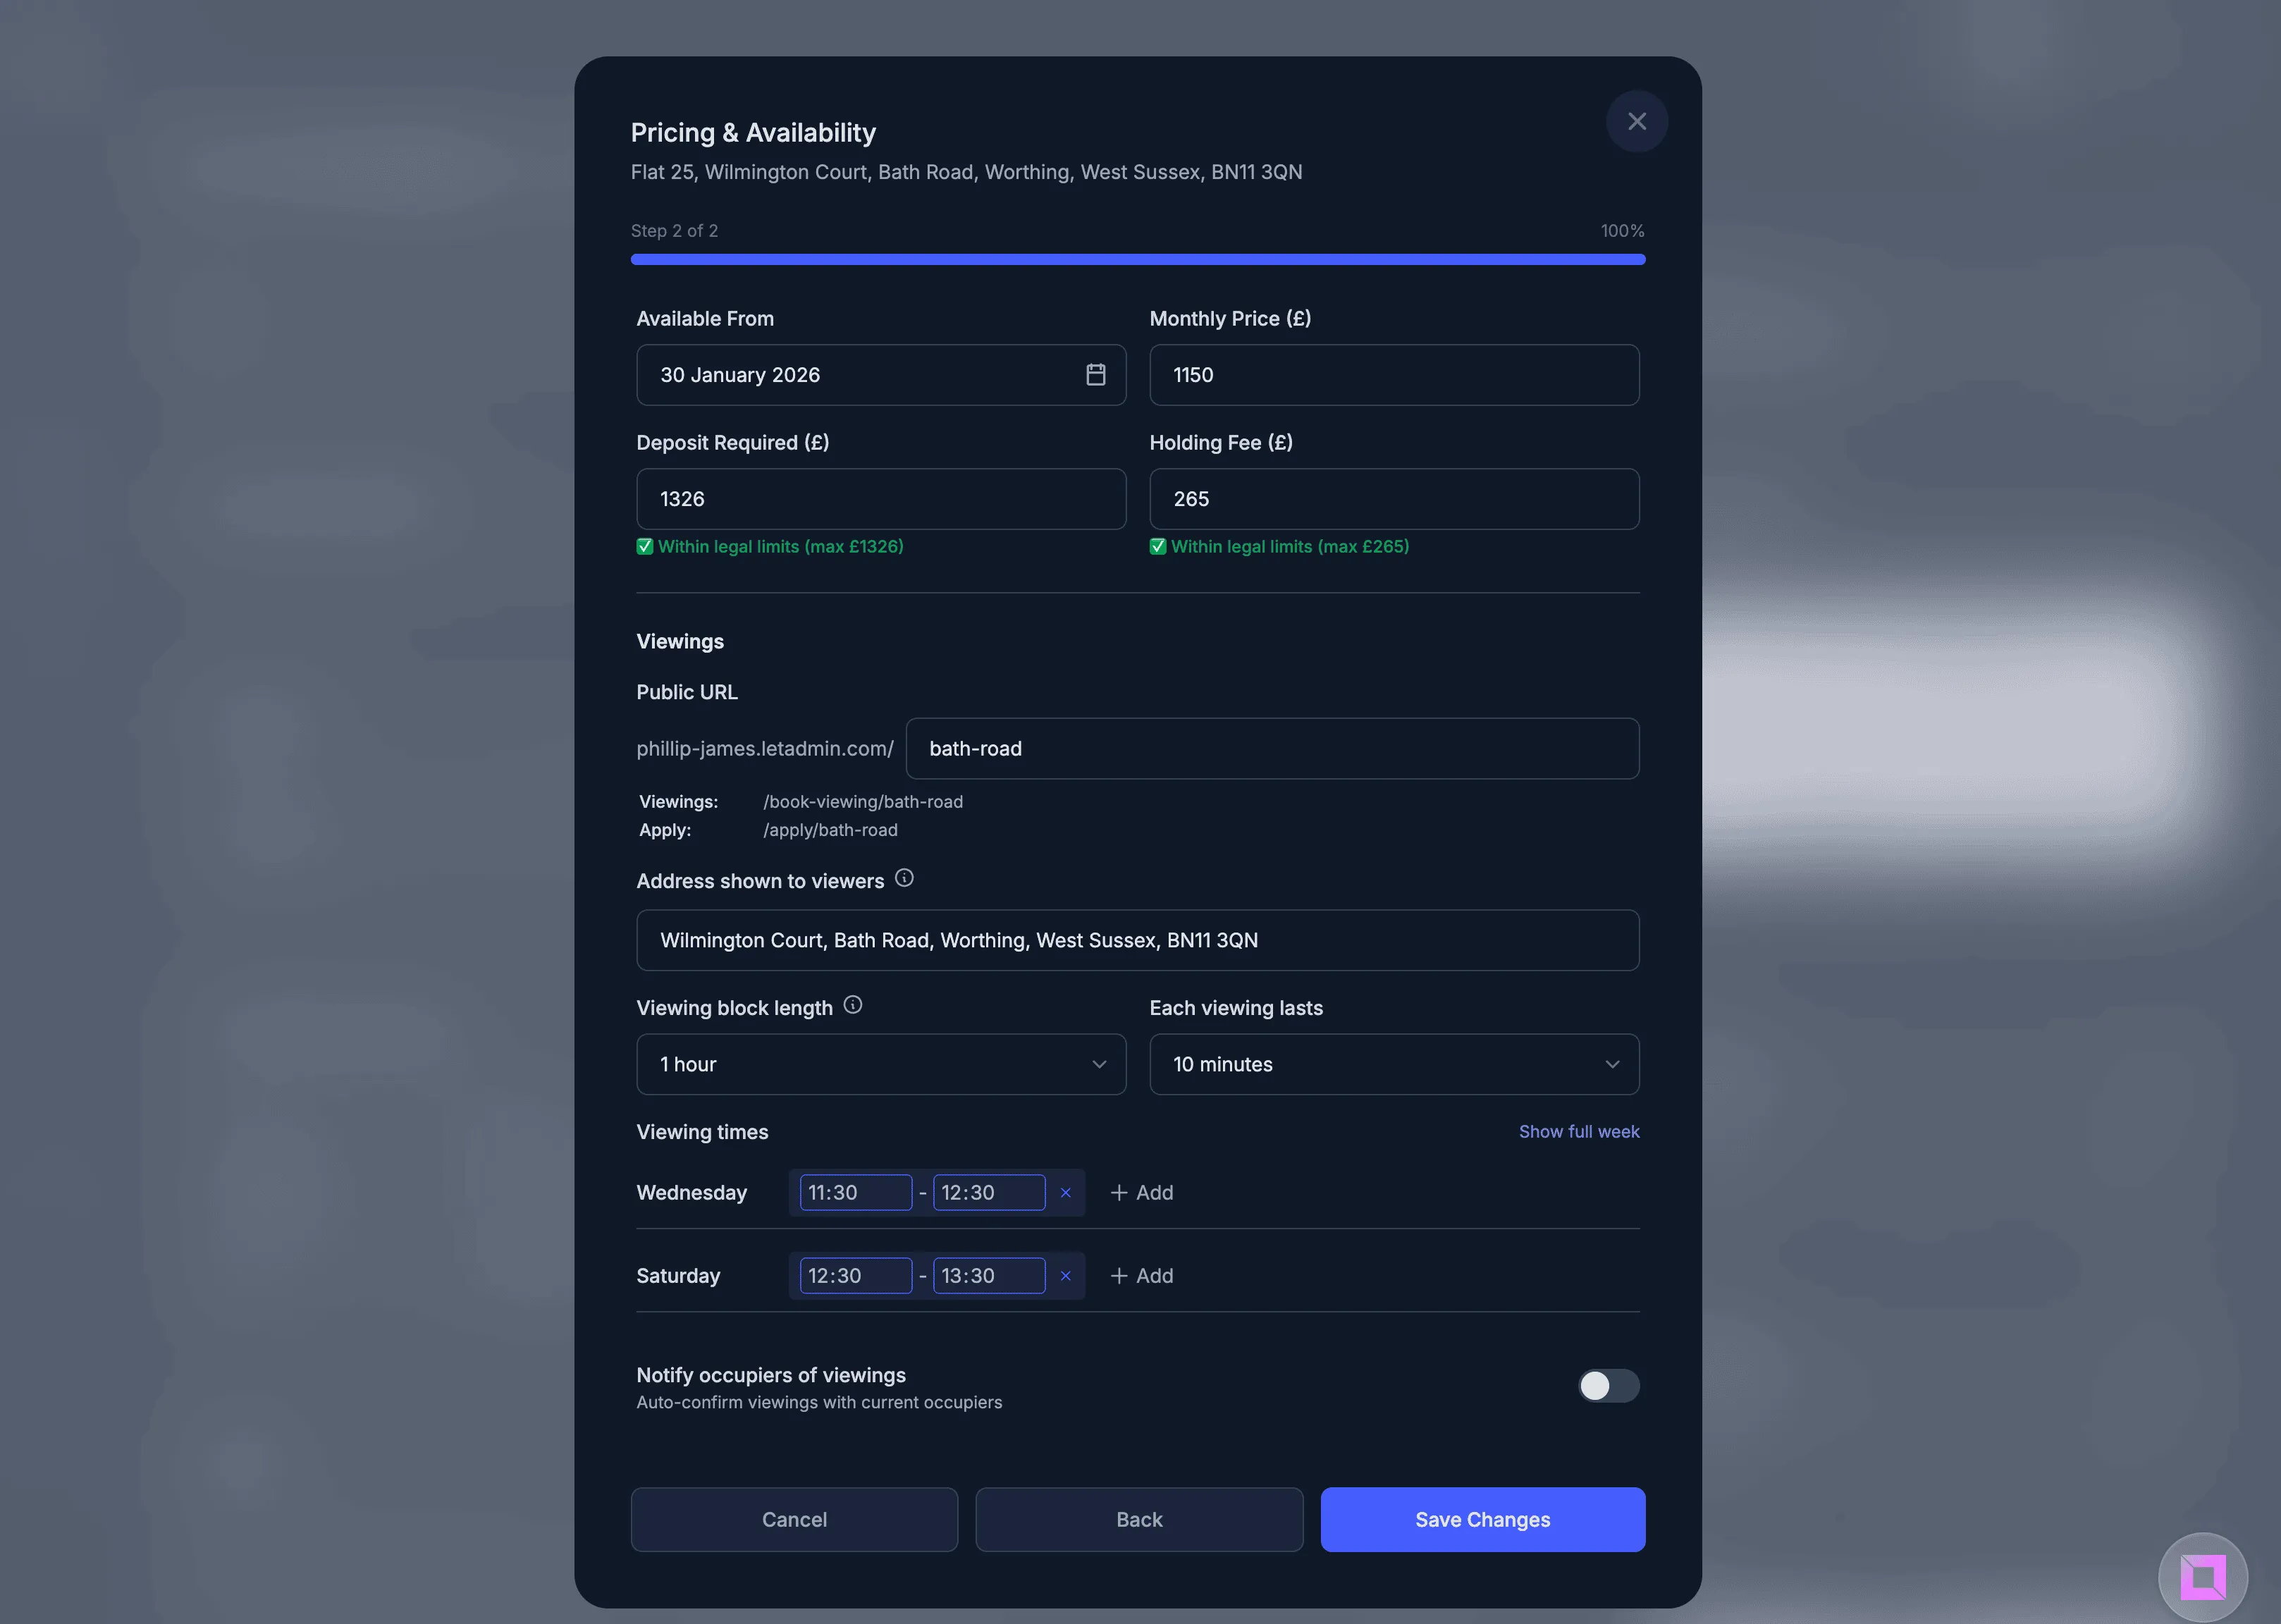
Task: Add another viewing time for Wednesday
Action: [1141, 1192]
